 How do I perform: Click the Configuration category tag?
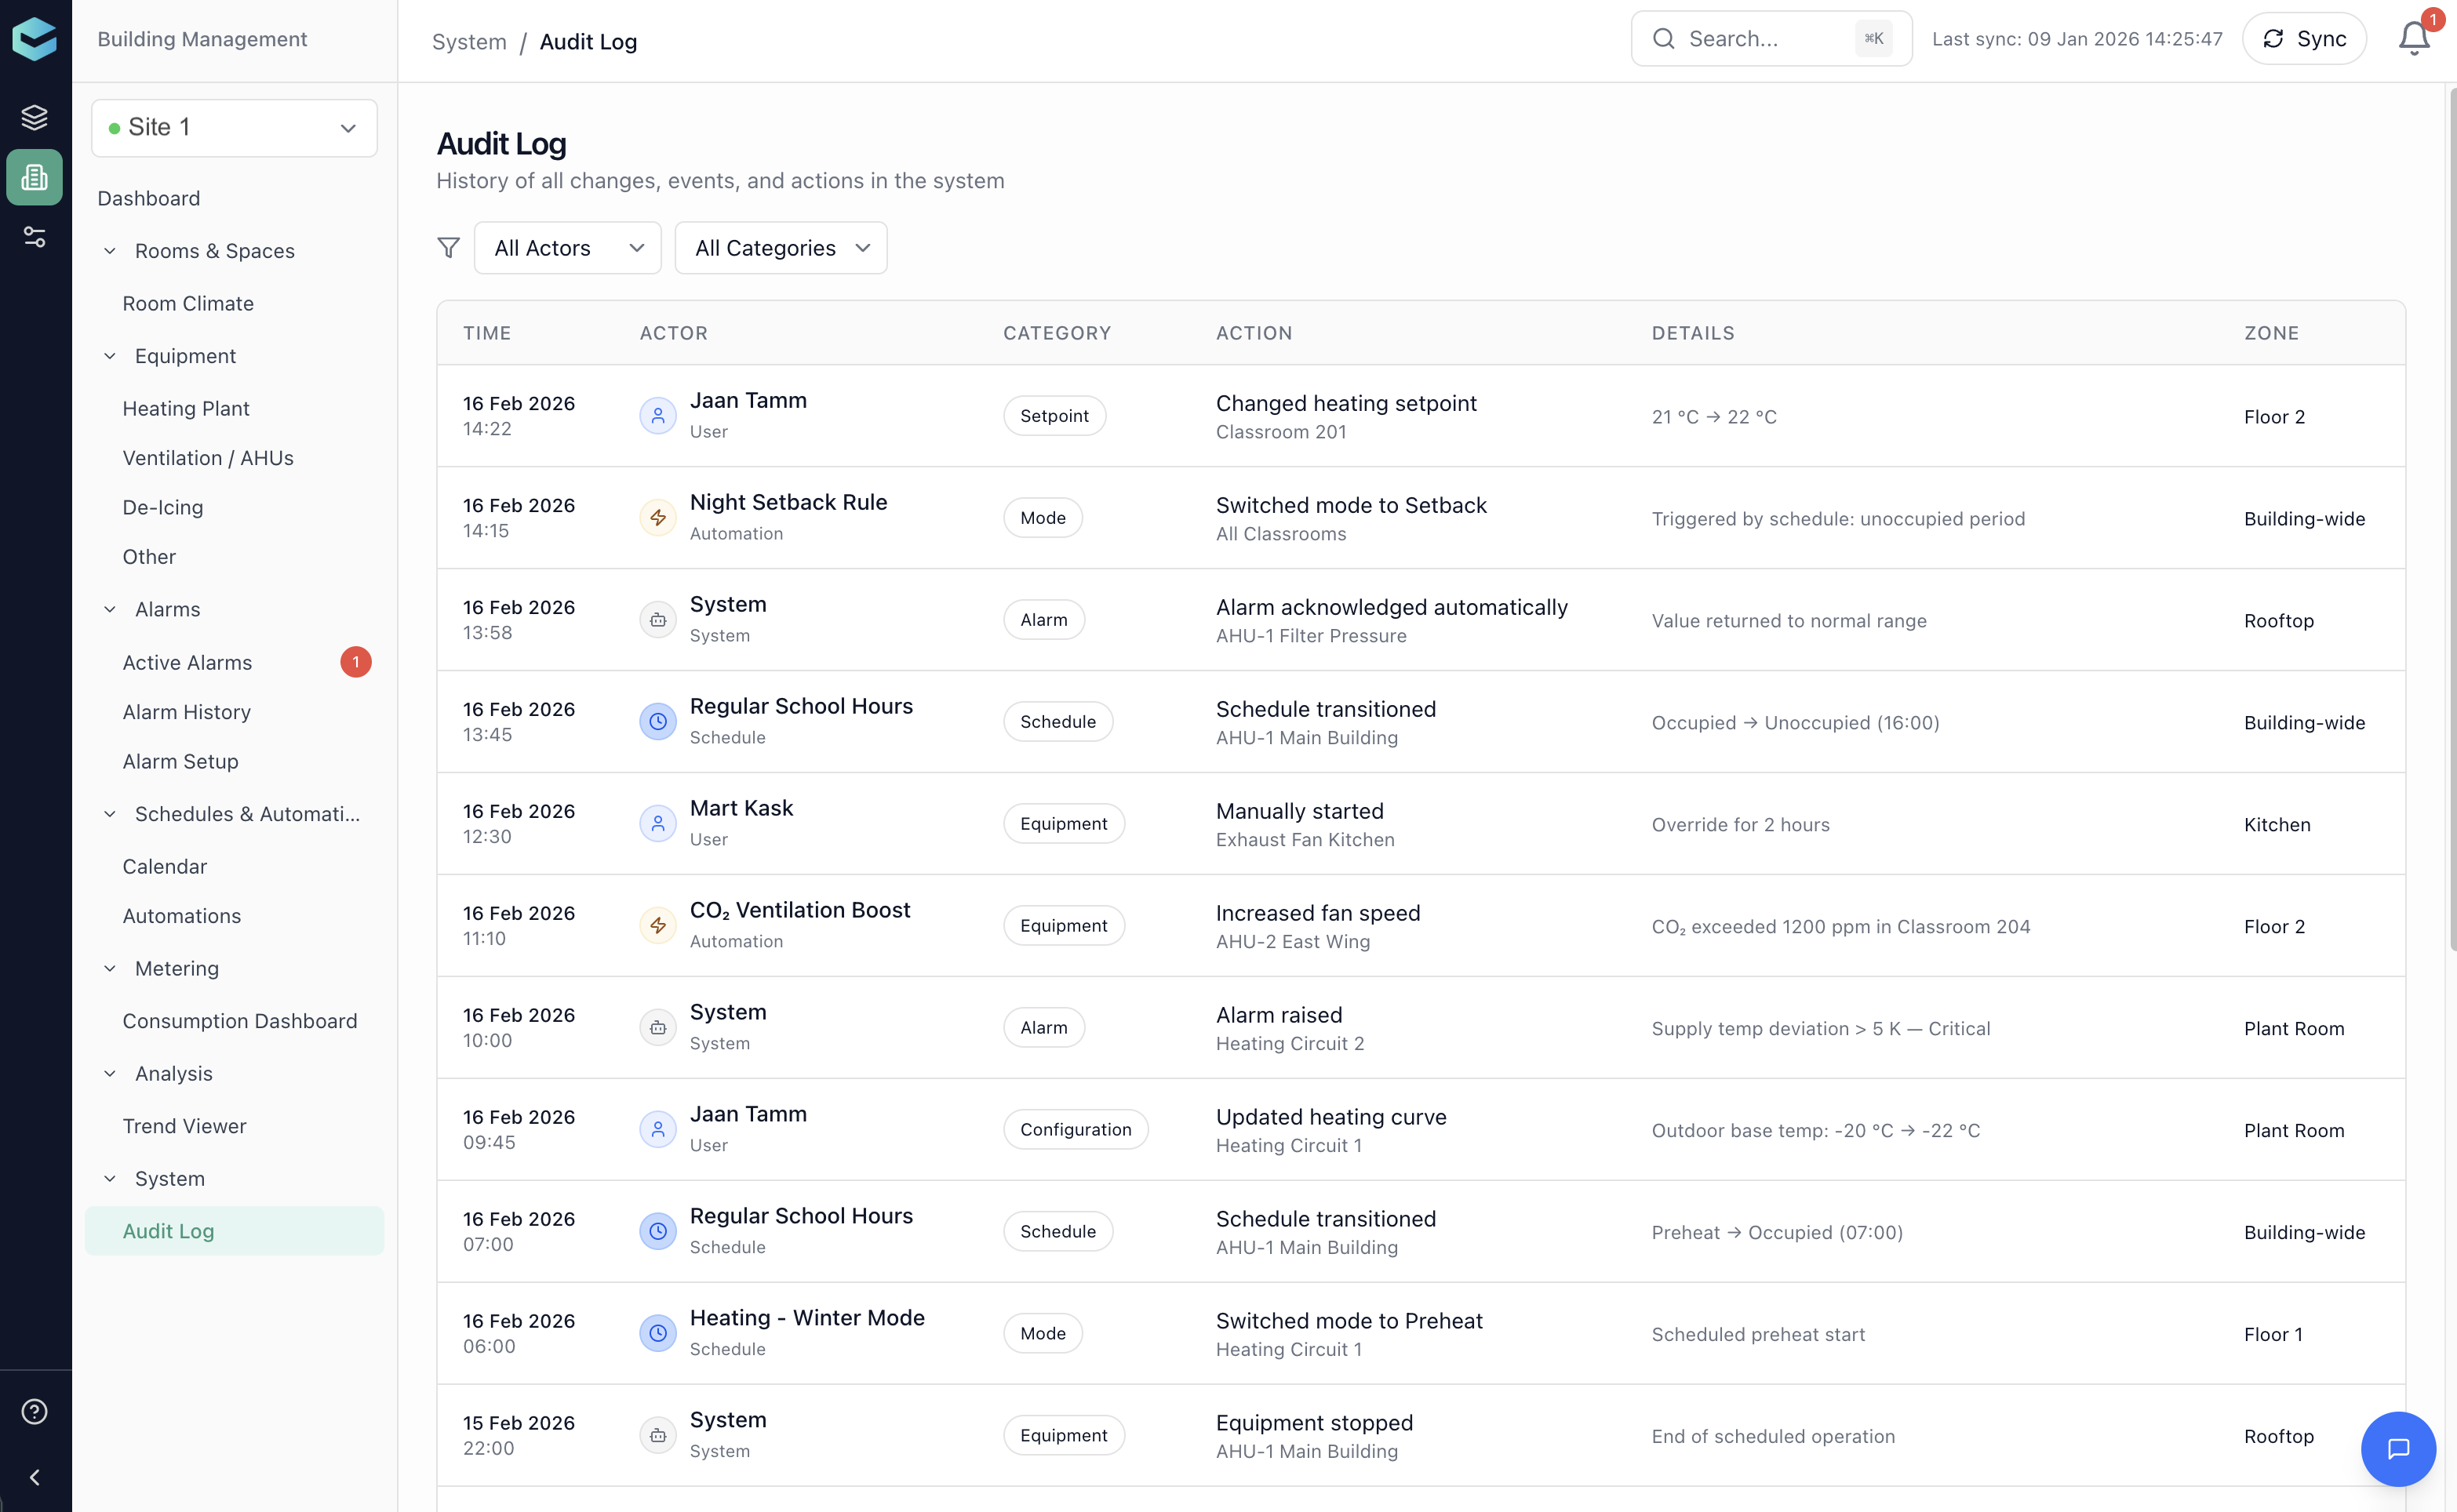1075,1129
